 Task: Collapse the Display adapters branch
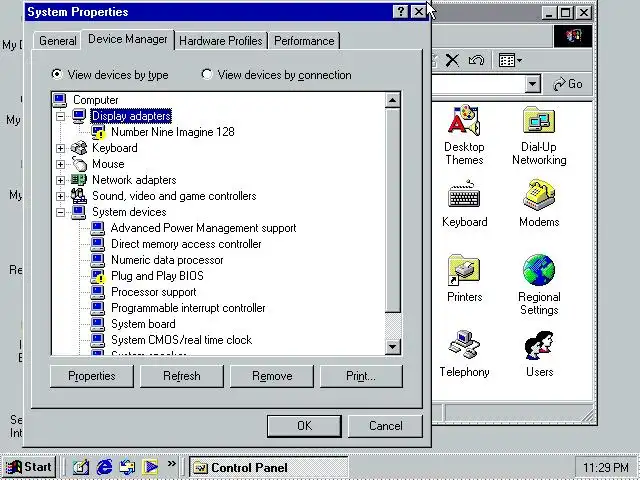60,116
